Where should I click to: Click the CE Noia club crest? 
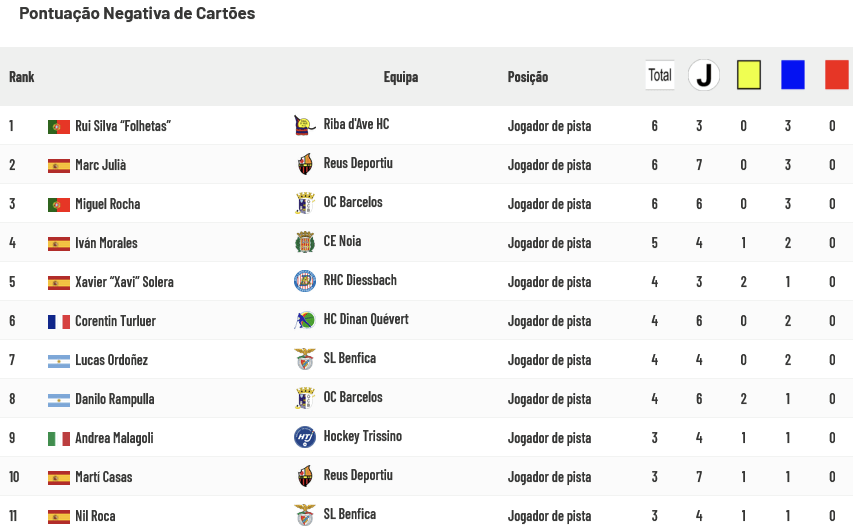(305, 242)
